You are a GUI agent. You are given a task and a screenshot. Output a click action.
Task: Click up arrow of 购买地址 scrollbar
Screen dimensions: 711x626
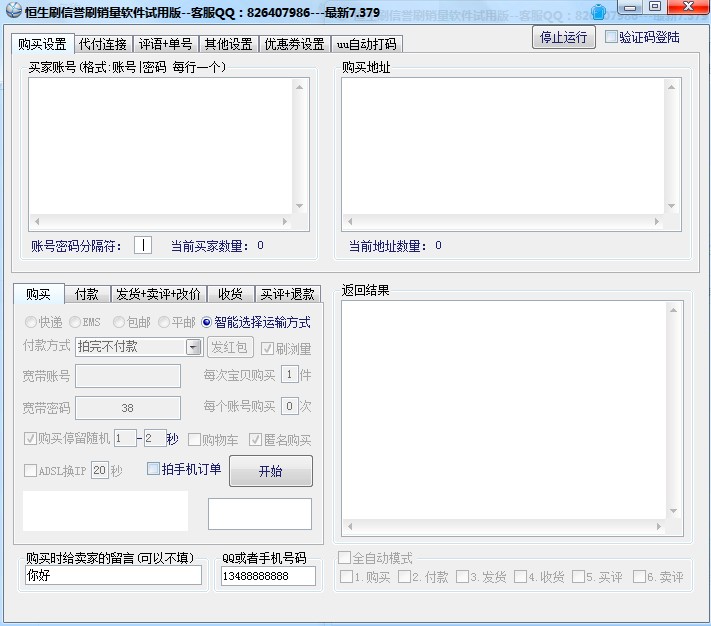tap(672, 87)
